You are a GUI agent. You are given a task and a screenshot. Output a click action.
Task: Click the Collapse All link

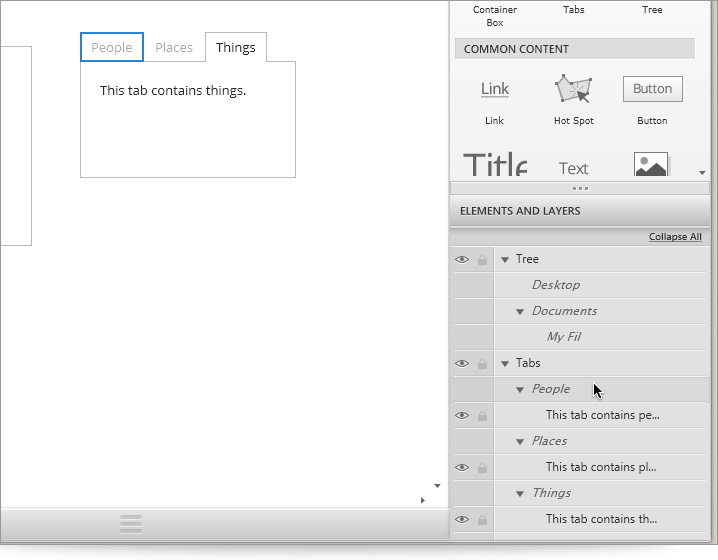click(x=675, y=237)
